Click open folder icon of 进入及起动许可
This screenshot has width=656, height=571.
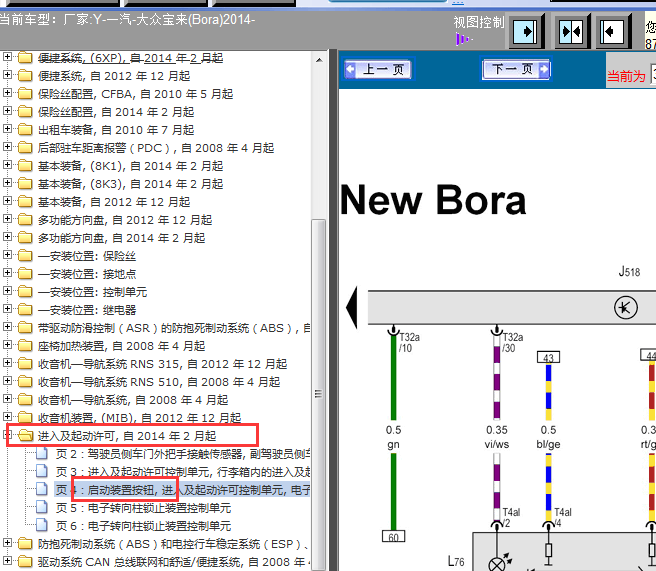26,435
